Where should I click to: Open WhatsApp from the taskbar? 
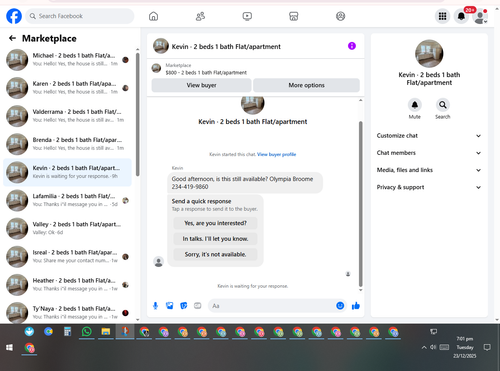87,332
